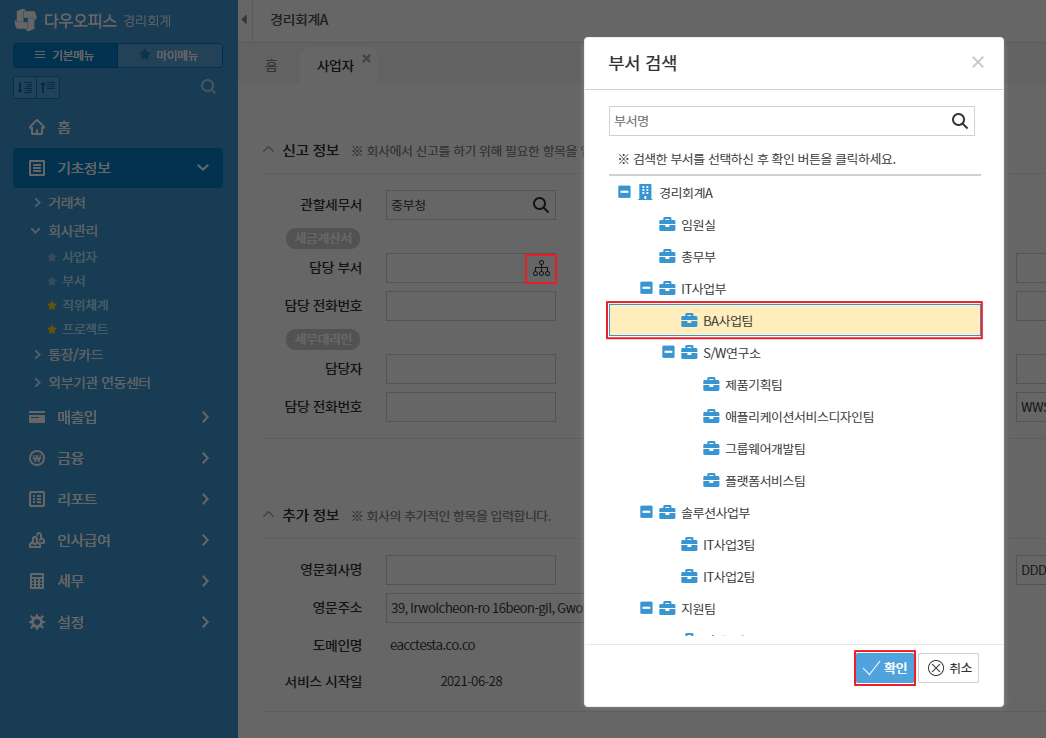The image size is (1046, 738).
Task: Collapse the 솔루션사업부 tree node
Action: point(645,512)
